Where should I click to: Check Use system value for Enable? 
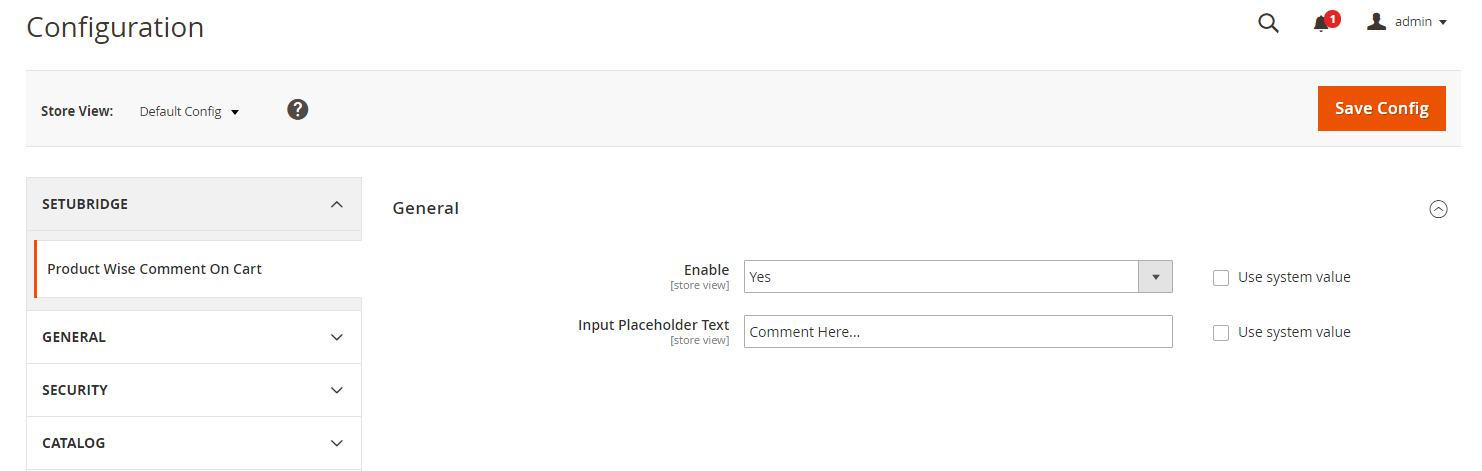click(x=1221, y=278)
